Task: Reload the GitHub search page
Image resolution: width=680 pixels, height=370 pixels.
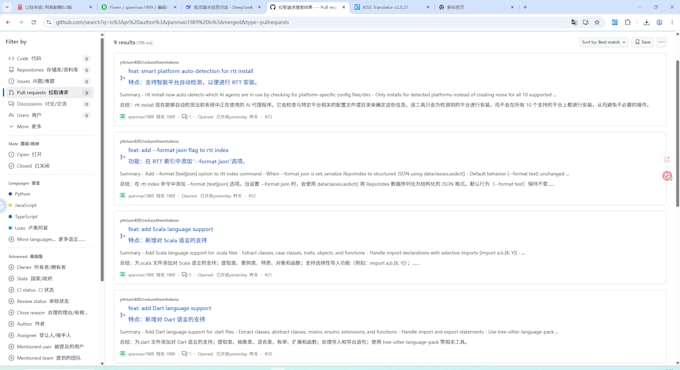Action: coord(33,22)
